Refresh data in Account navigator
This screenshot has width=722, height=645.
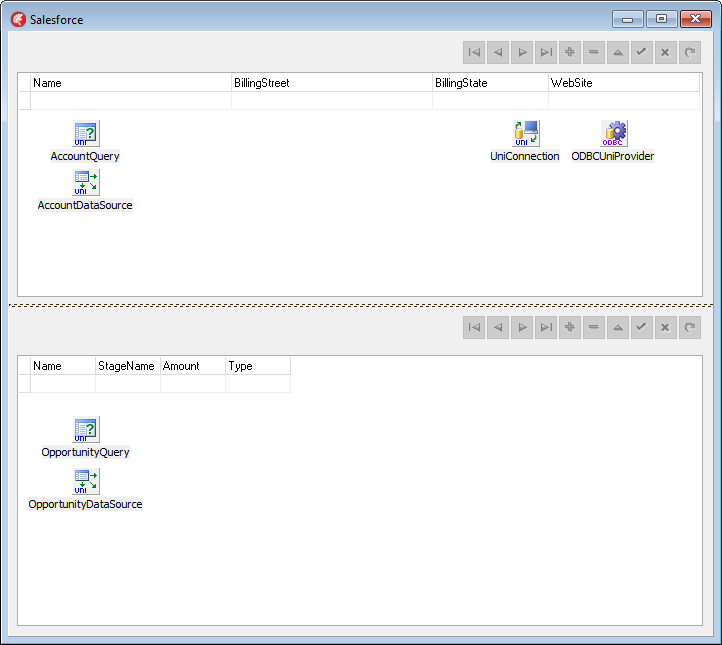(x=690, y=52)
